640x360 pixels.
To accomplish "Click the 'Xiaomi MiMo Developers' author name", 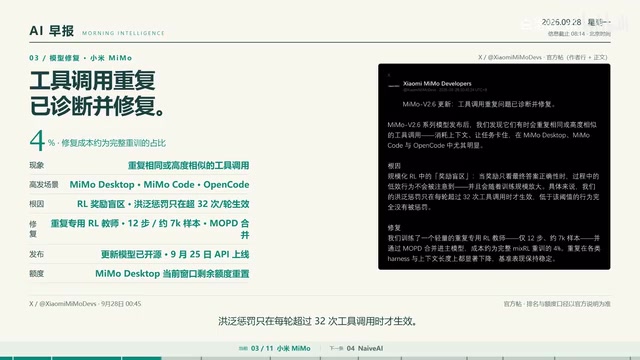I will tap(437, 83).
